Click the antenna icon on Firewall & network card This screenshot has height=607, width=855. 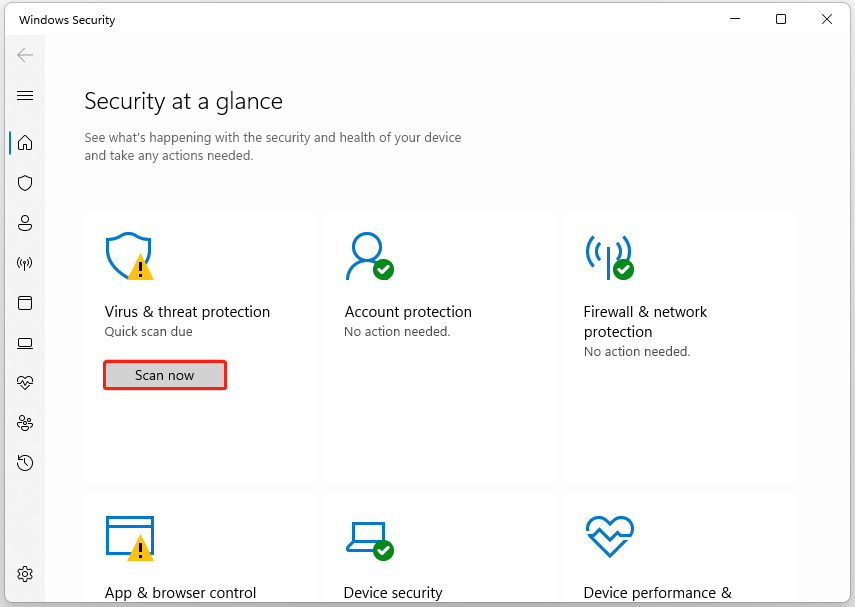609,257
